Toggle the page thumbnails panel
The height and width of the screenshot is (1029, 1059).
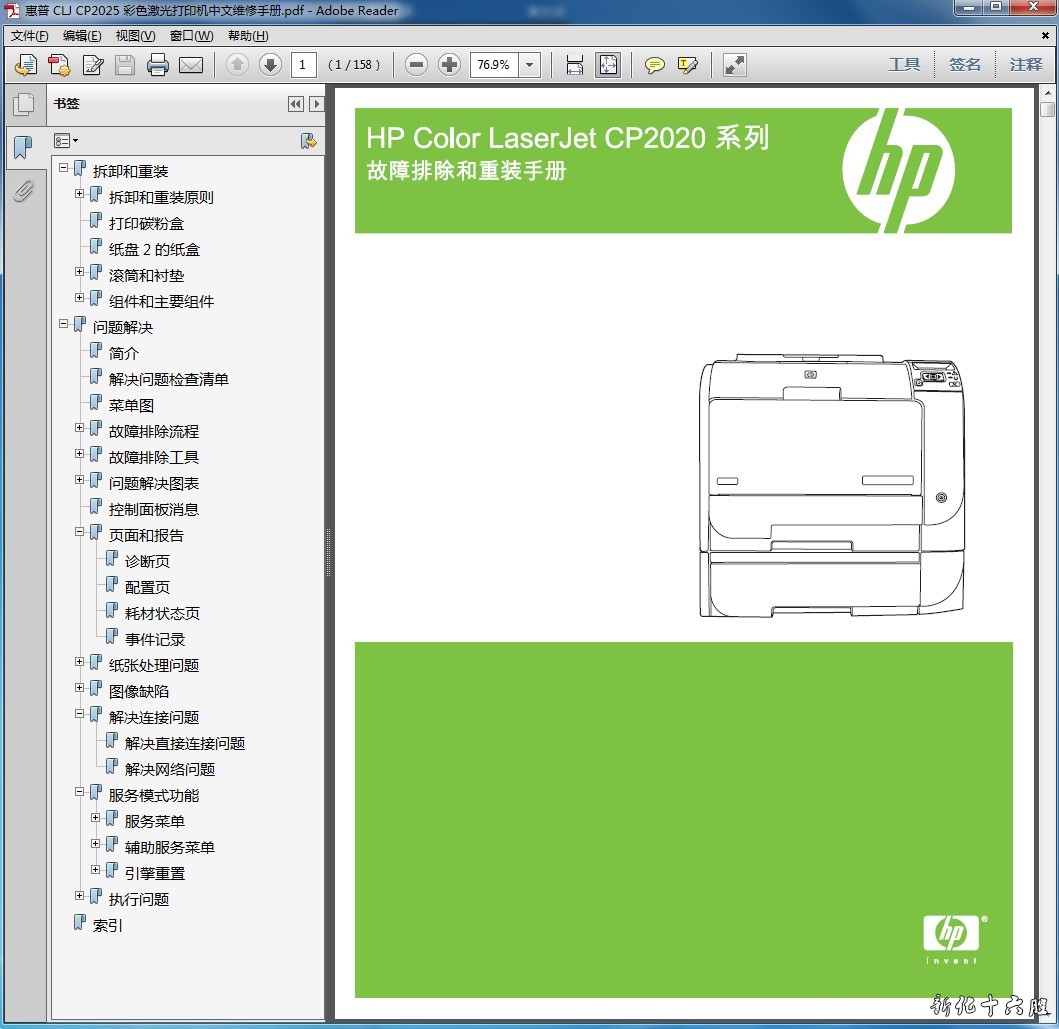(23, 104)
